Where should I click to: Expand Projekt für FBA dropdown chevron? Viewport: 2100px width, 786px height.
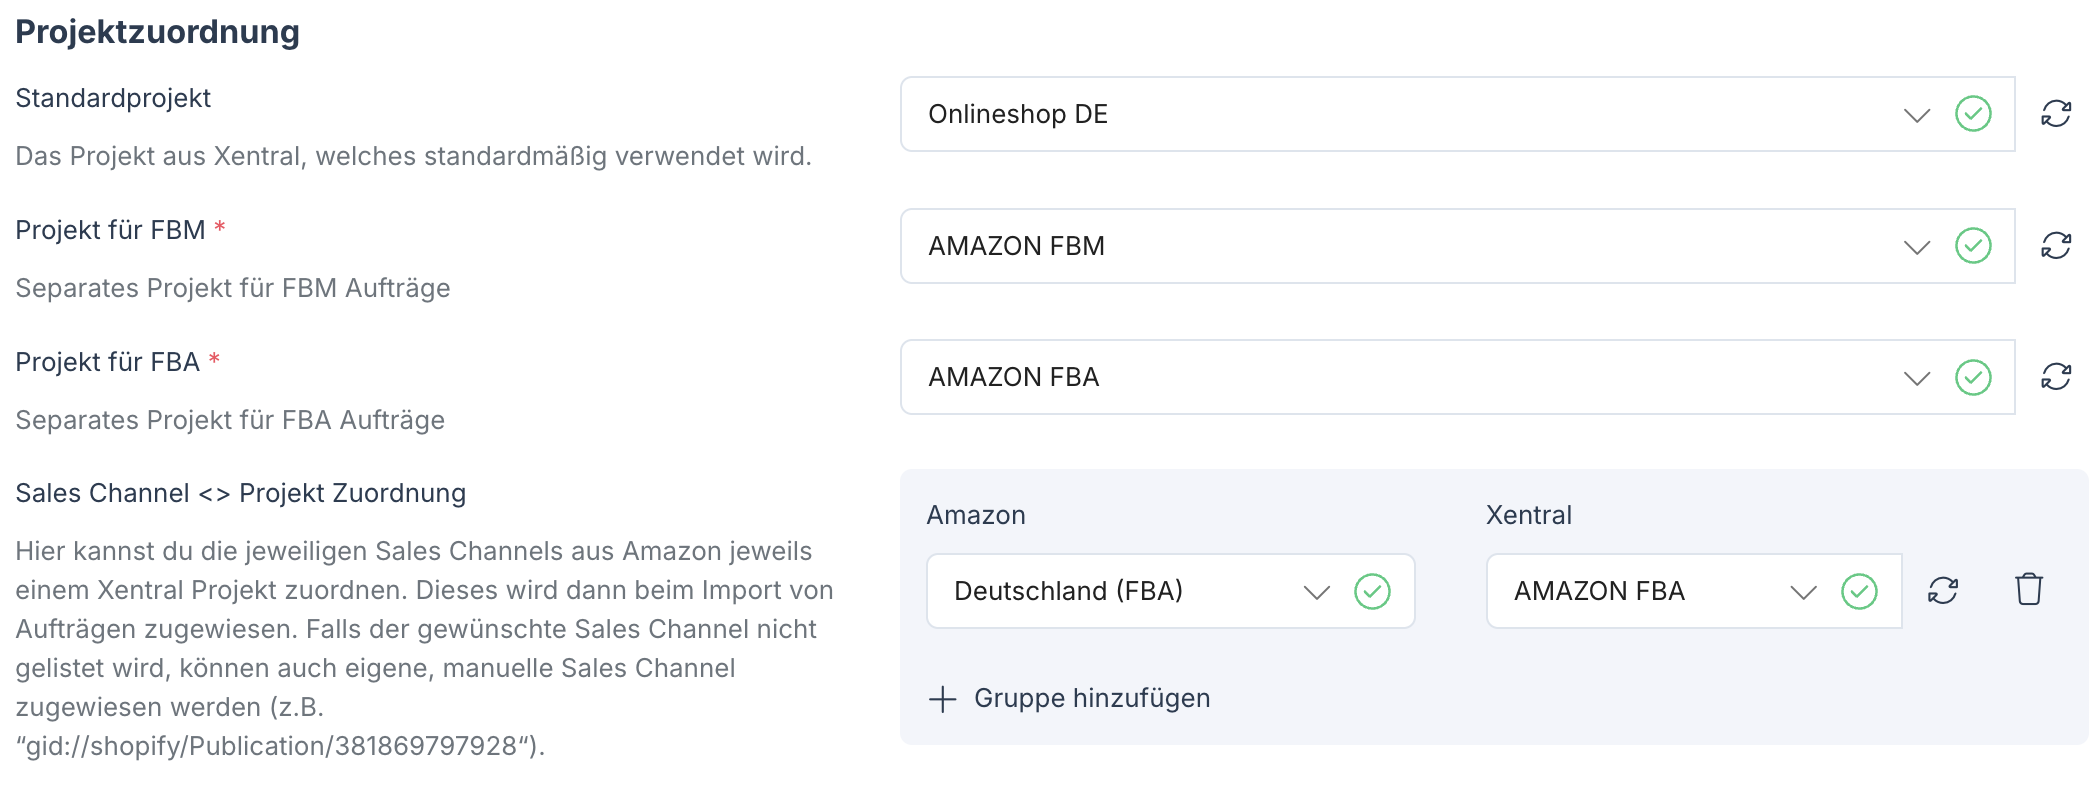coord(1916,379)
